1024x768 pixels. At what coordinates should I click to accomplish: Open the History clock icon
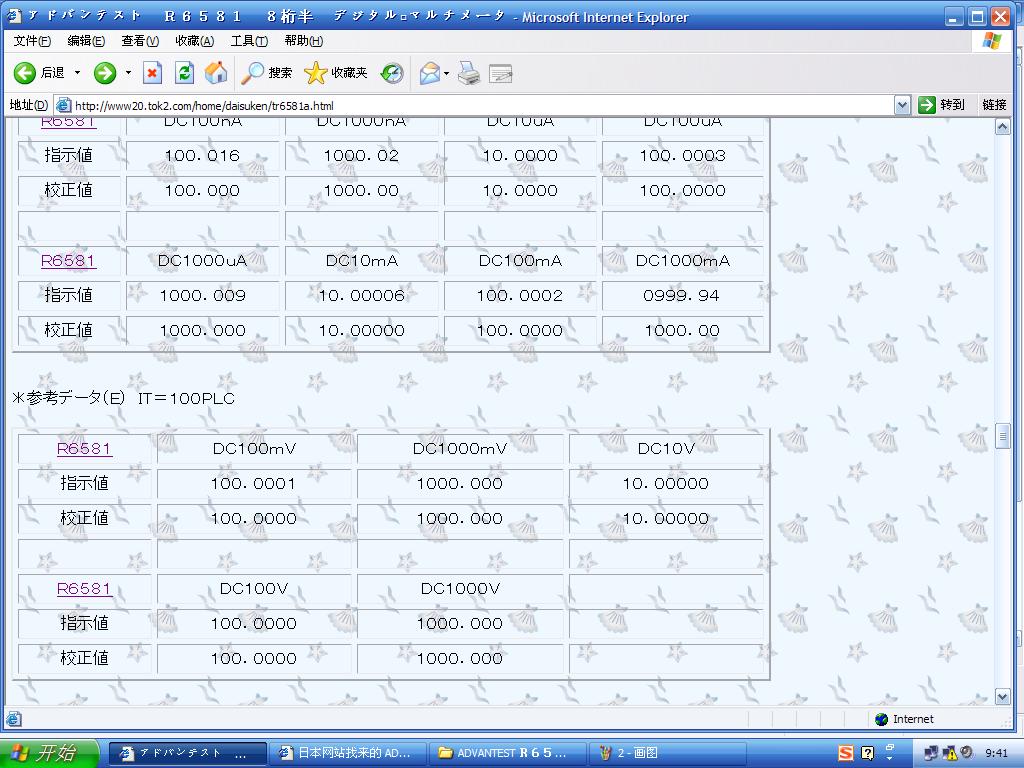(x=392, y=73)
